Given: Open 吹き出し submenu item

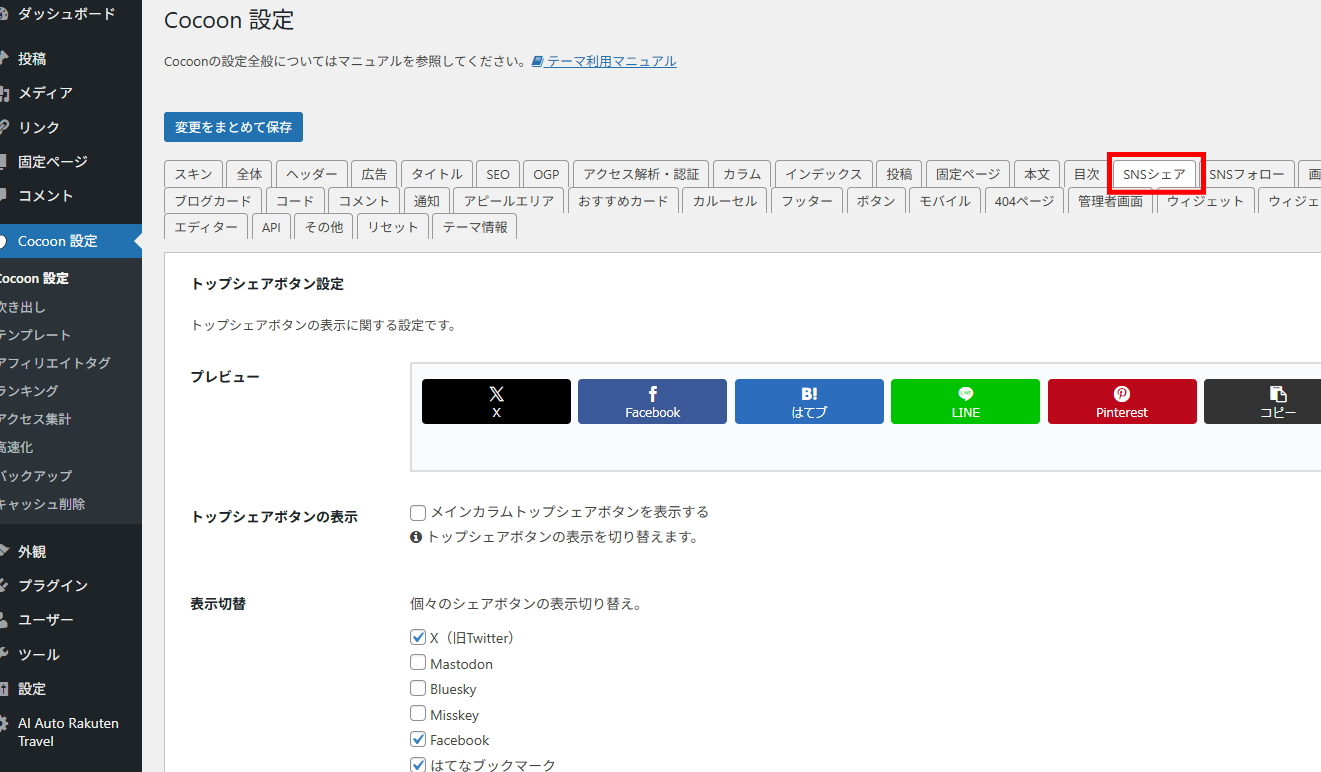Looking at the screenshot, I should (x=24, y=307).
